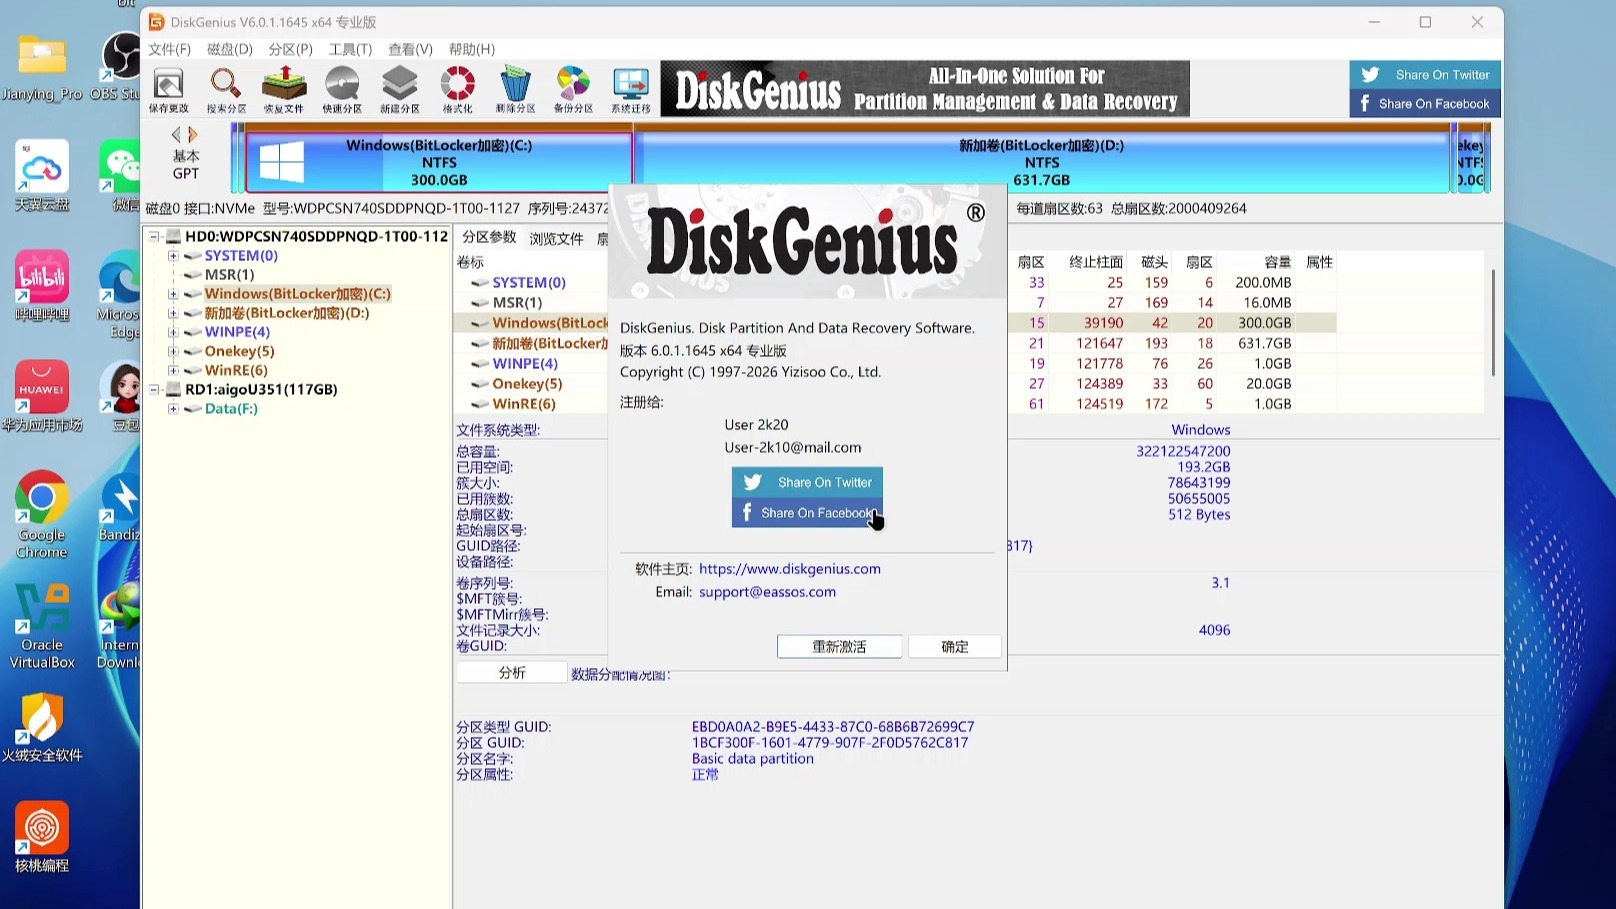Image resolution: width=1616 pixels, height=909 pixels.
Task: Open the 火绒安全软件 desktop shortcut
Action: coord(41,727)
